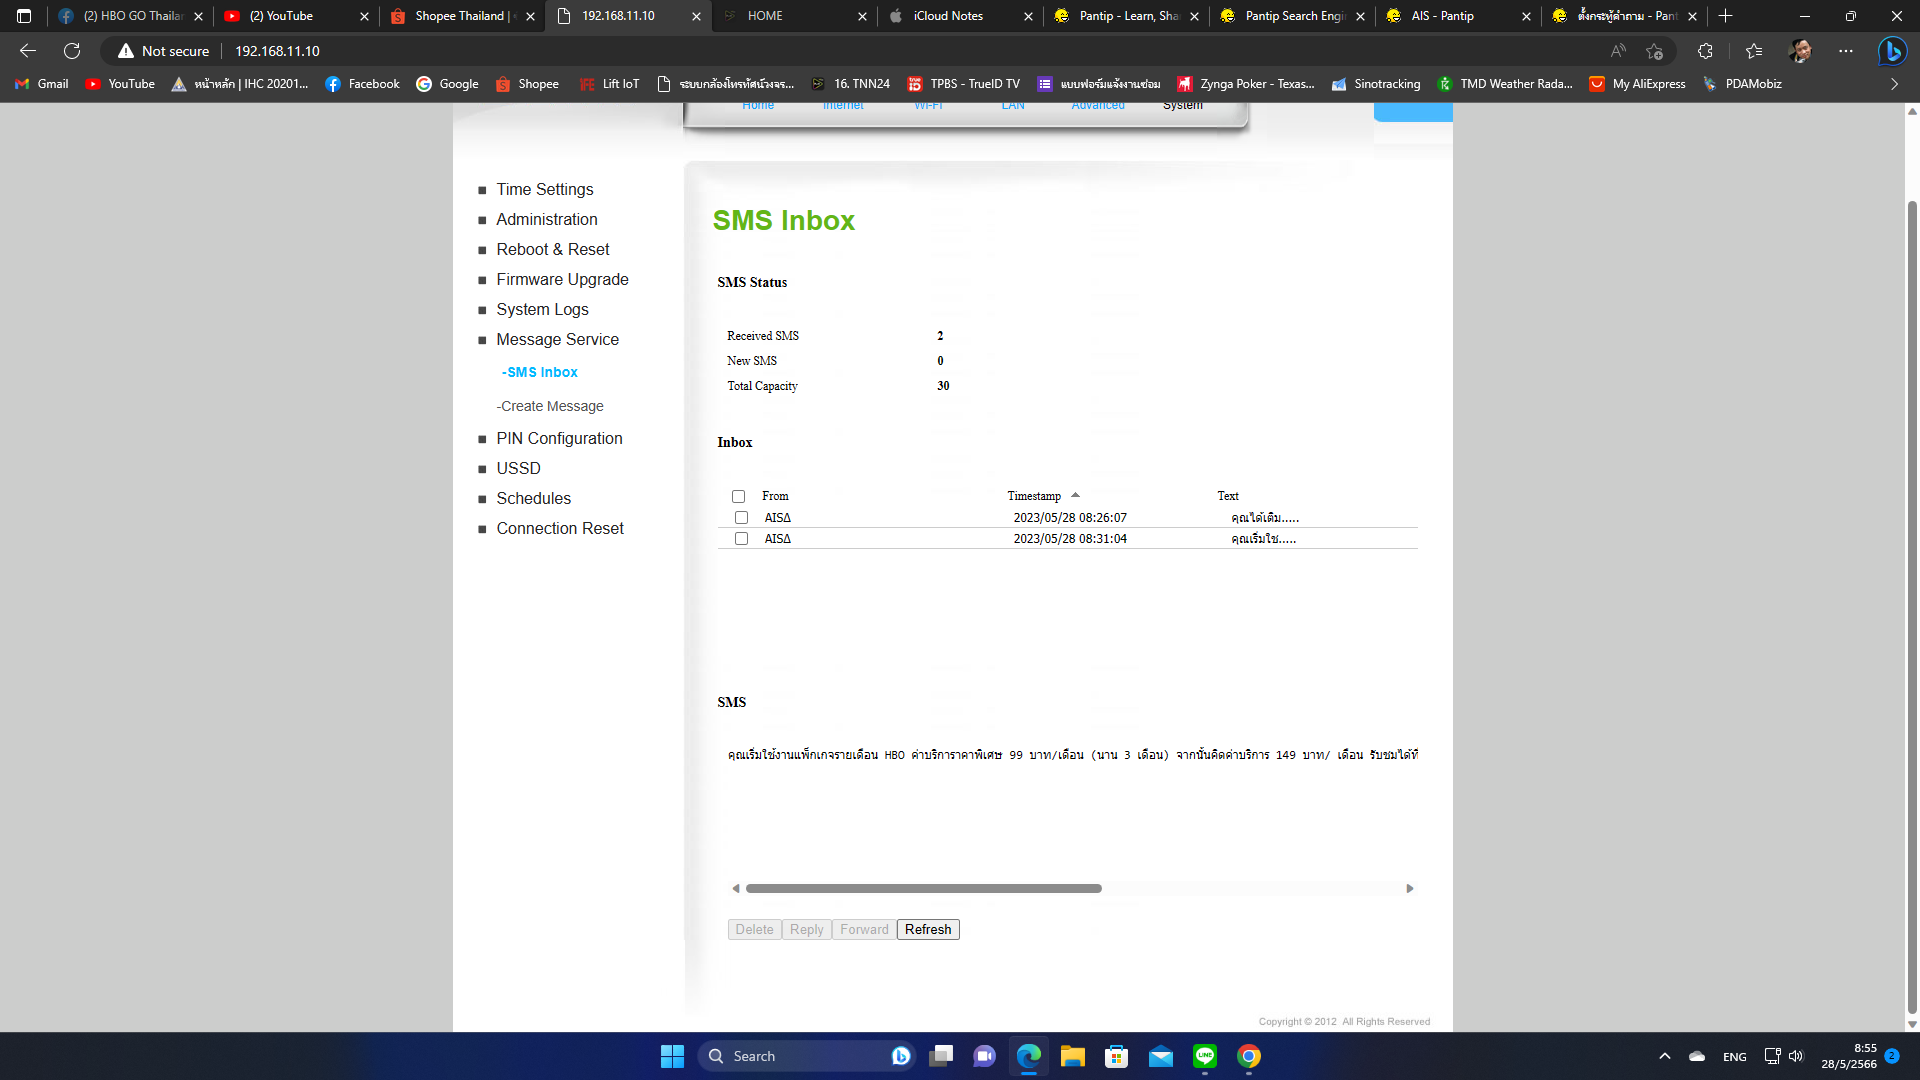
Task: Tick the checkbox for the 08:26:07 message
Action: [741, 518]
